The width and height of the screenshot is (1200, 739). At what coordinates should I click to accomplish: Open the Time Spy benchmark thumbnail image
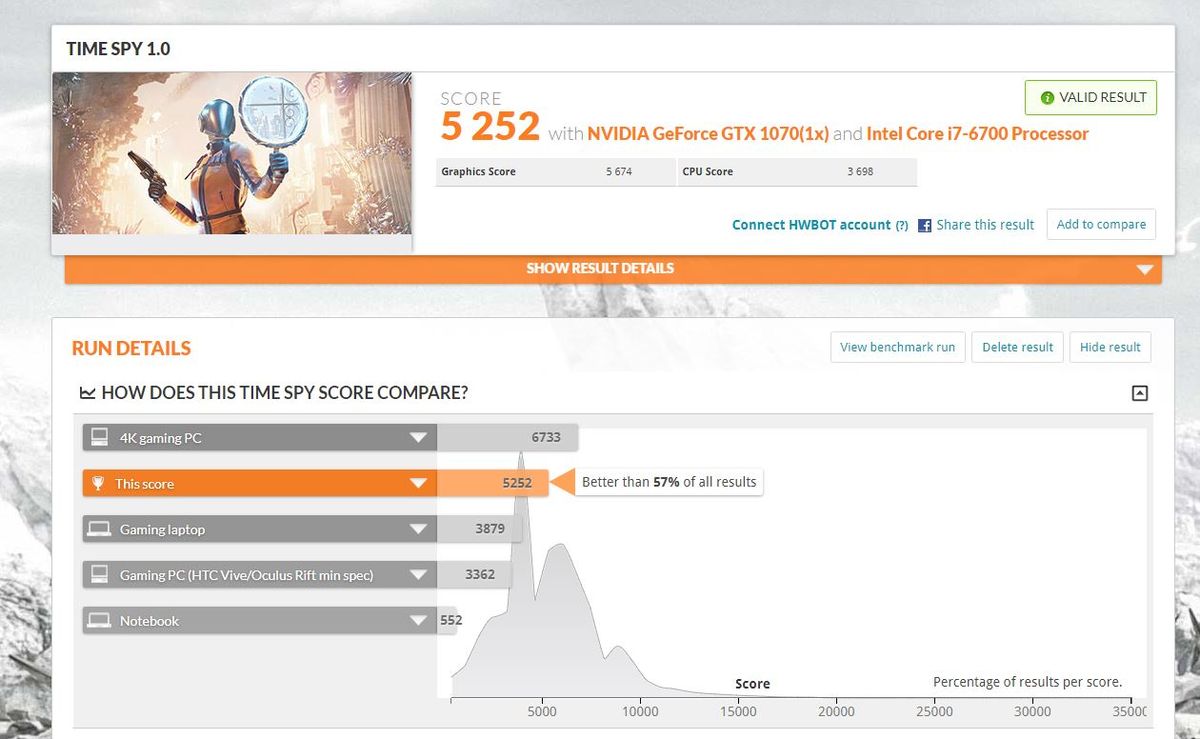click(232, 153)
